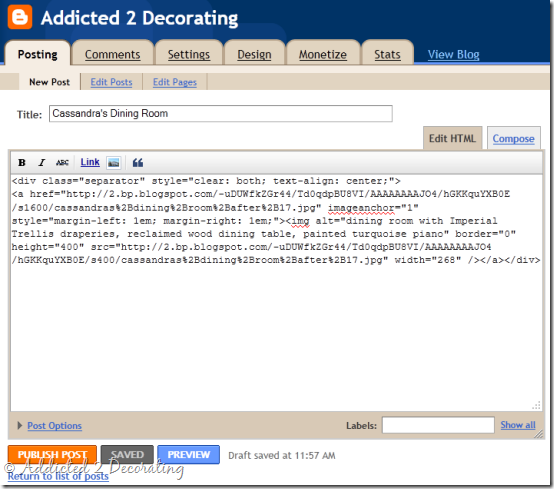554x489 pixels.
Task: Open the Monetize tab
Action: (323, 54)
